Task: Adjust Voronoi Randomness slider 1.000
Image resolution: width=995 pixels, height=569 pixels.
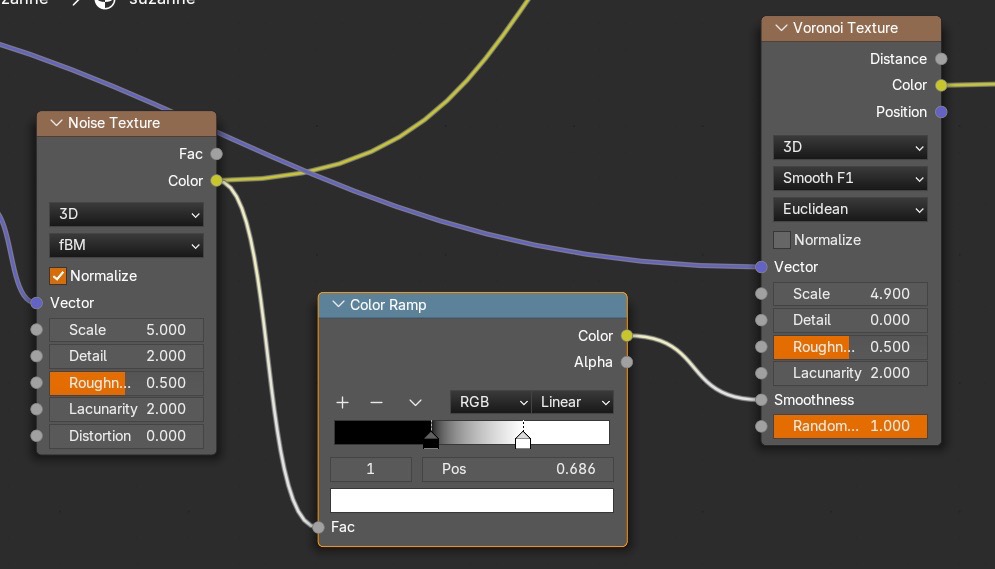Action: pyautogui.click(x=850, y=426)
